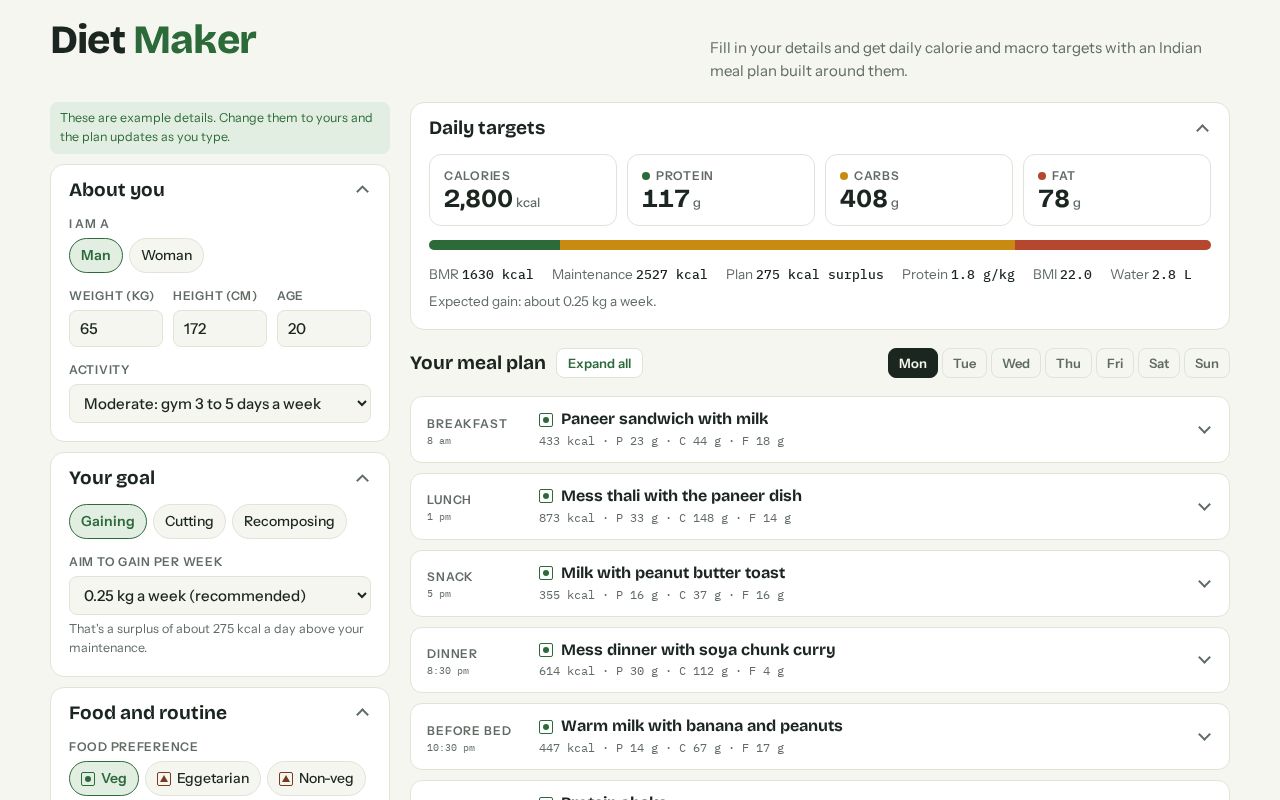
Task: Set food preference to Eggetarian
Action: click(203, 778)
